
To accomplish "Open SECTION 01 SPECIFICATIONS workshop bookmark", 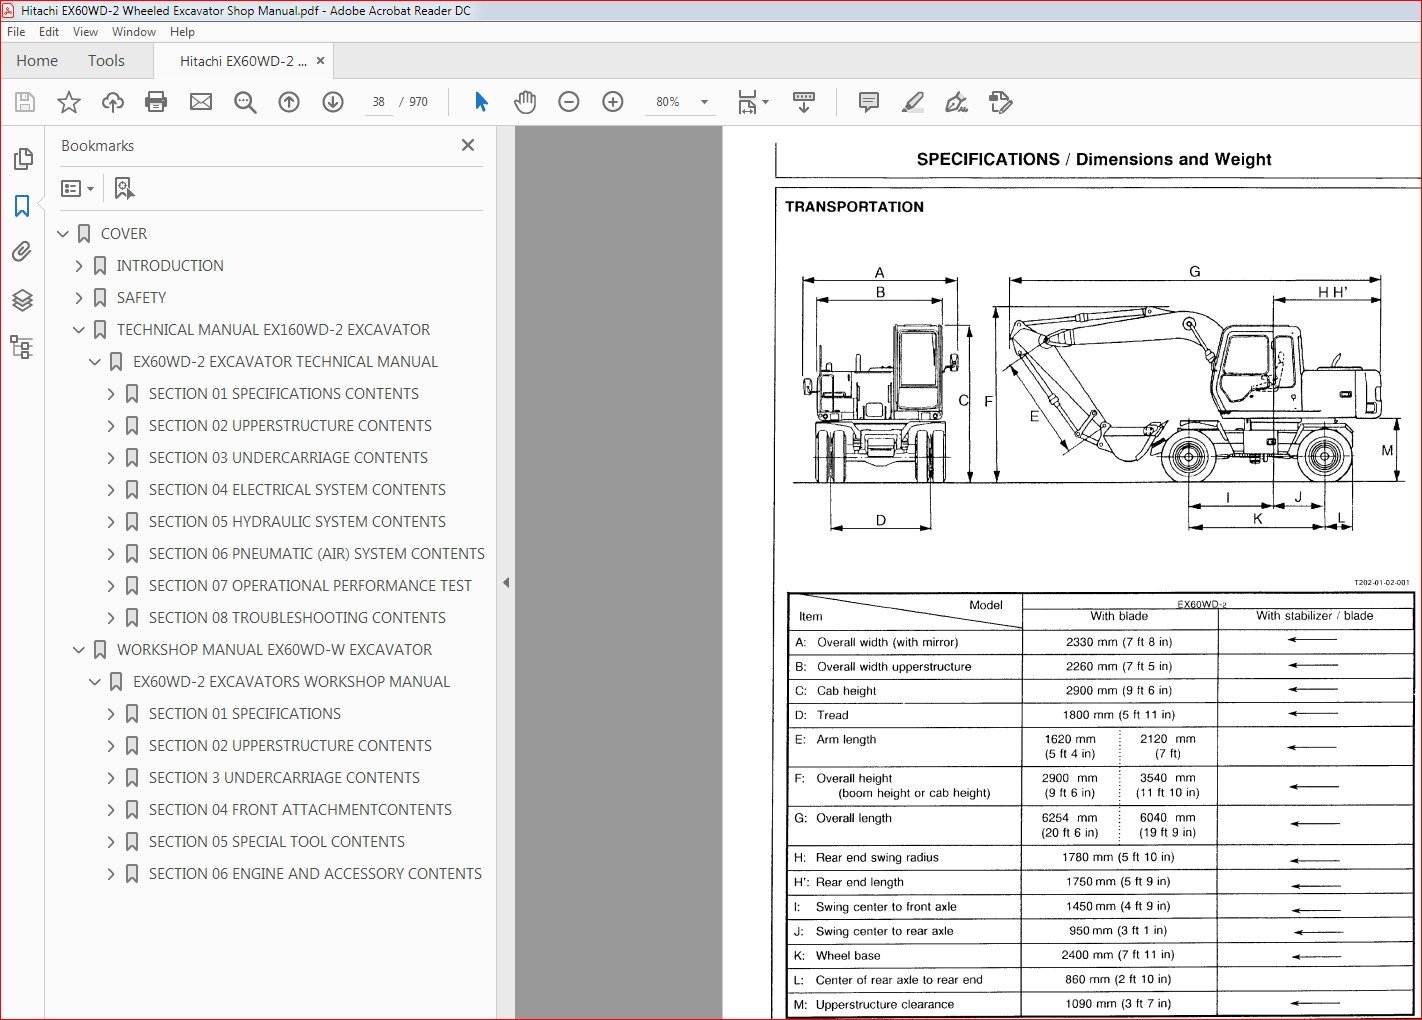I will (x=245, y=714).
